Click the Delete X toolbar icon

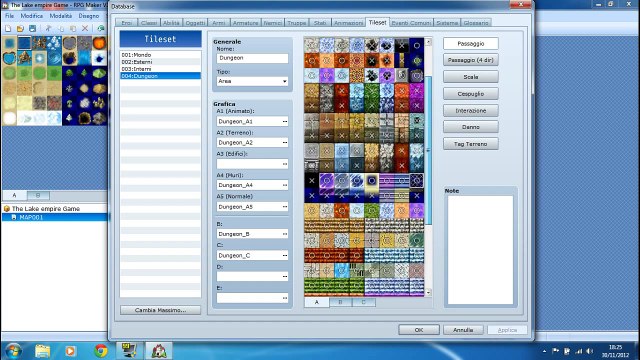coord(85,28)
